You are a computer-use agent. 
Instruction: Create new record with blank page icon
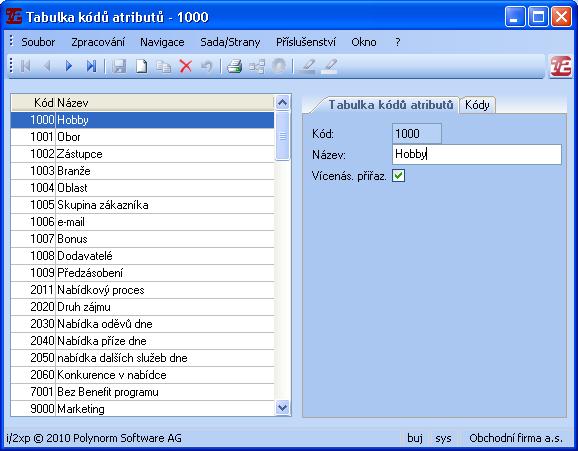(142, 66)
